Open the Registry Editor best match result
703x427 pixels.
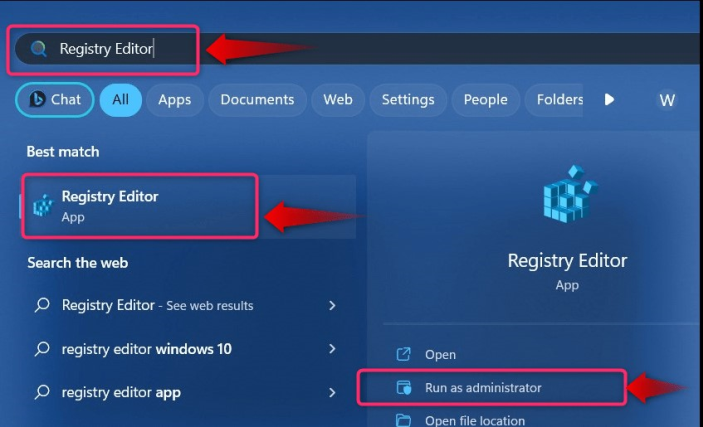tap(188, 206)
